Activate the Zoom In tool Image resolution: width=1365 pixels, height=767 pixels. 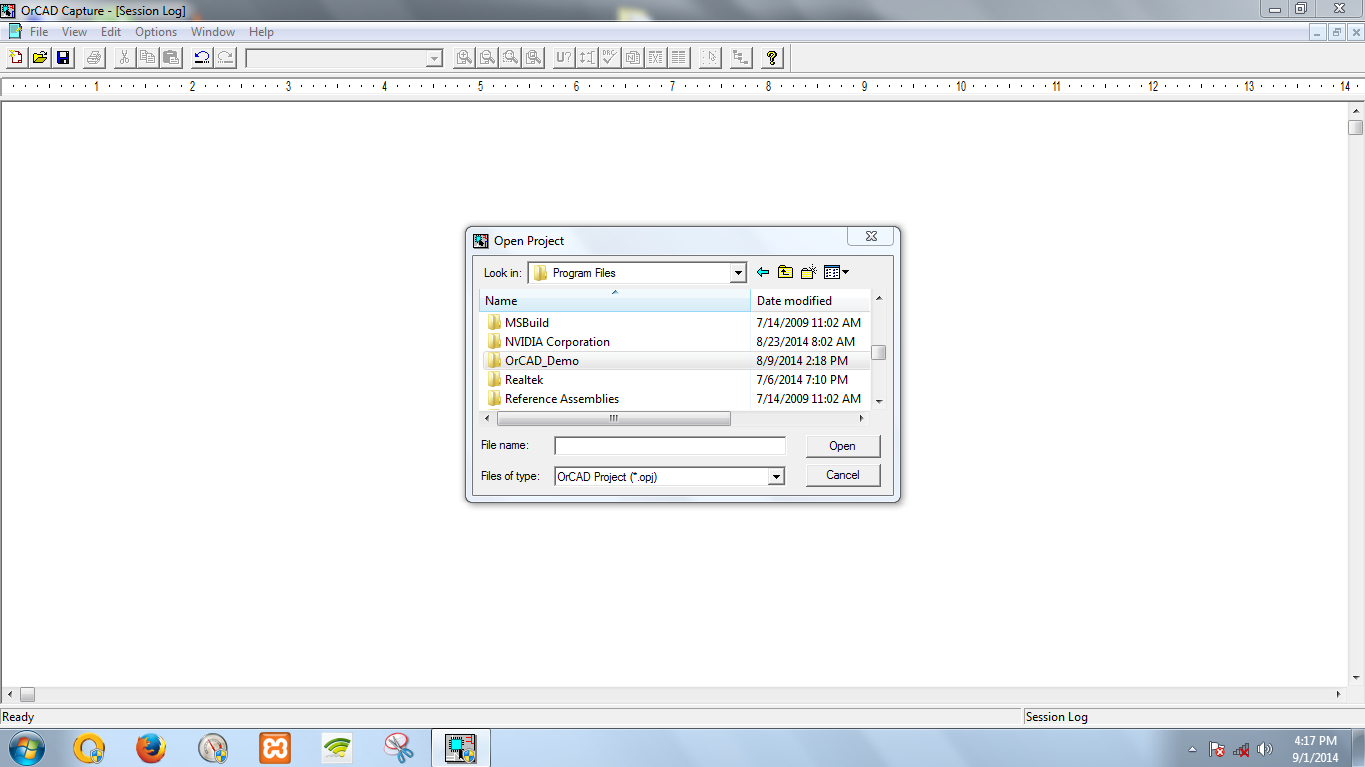(x=463, y=57)
